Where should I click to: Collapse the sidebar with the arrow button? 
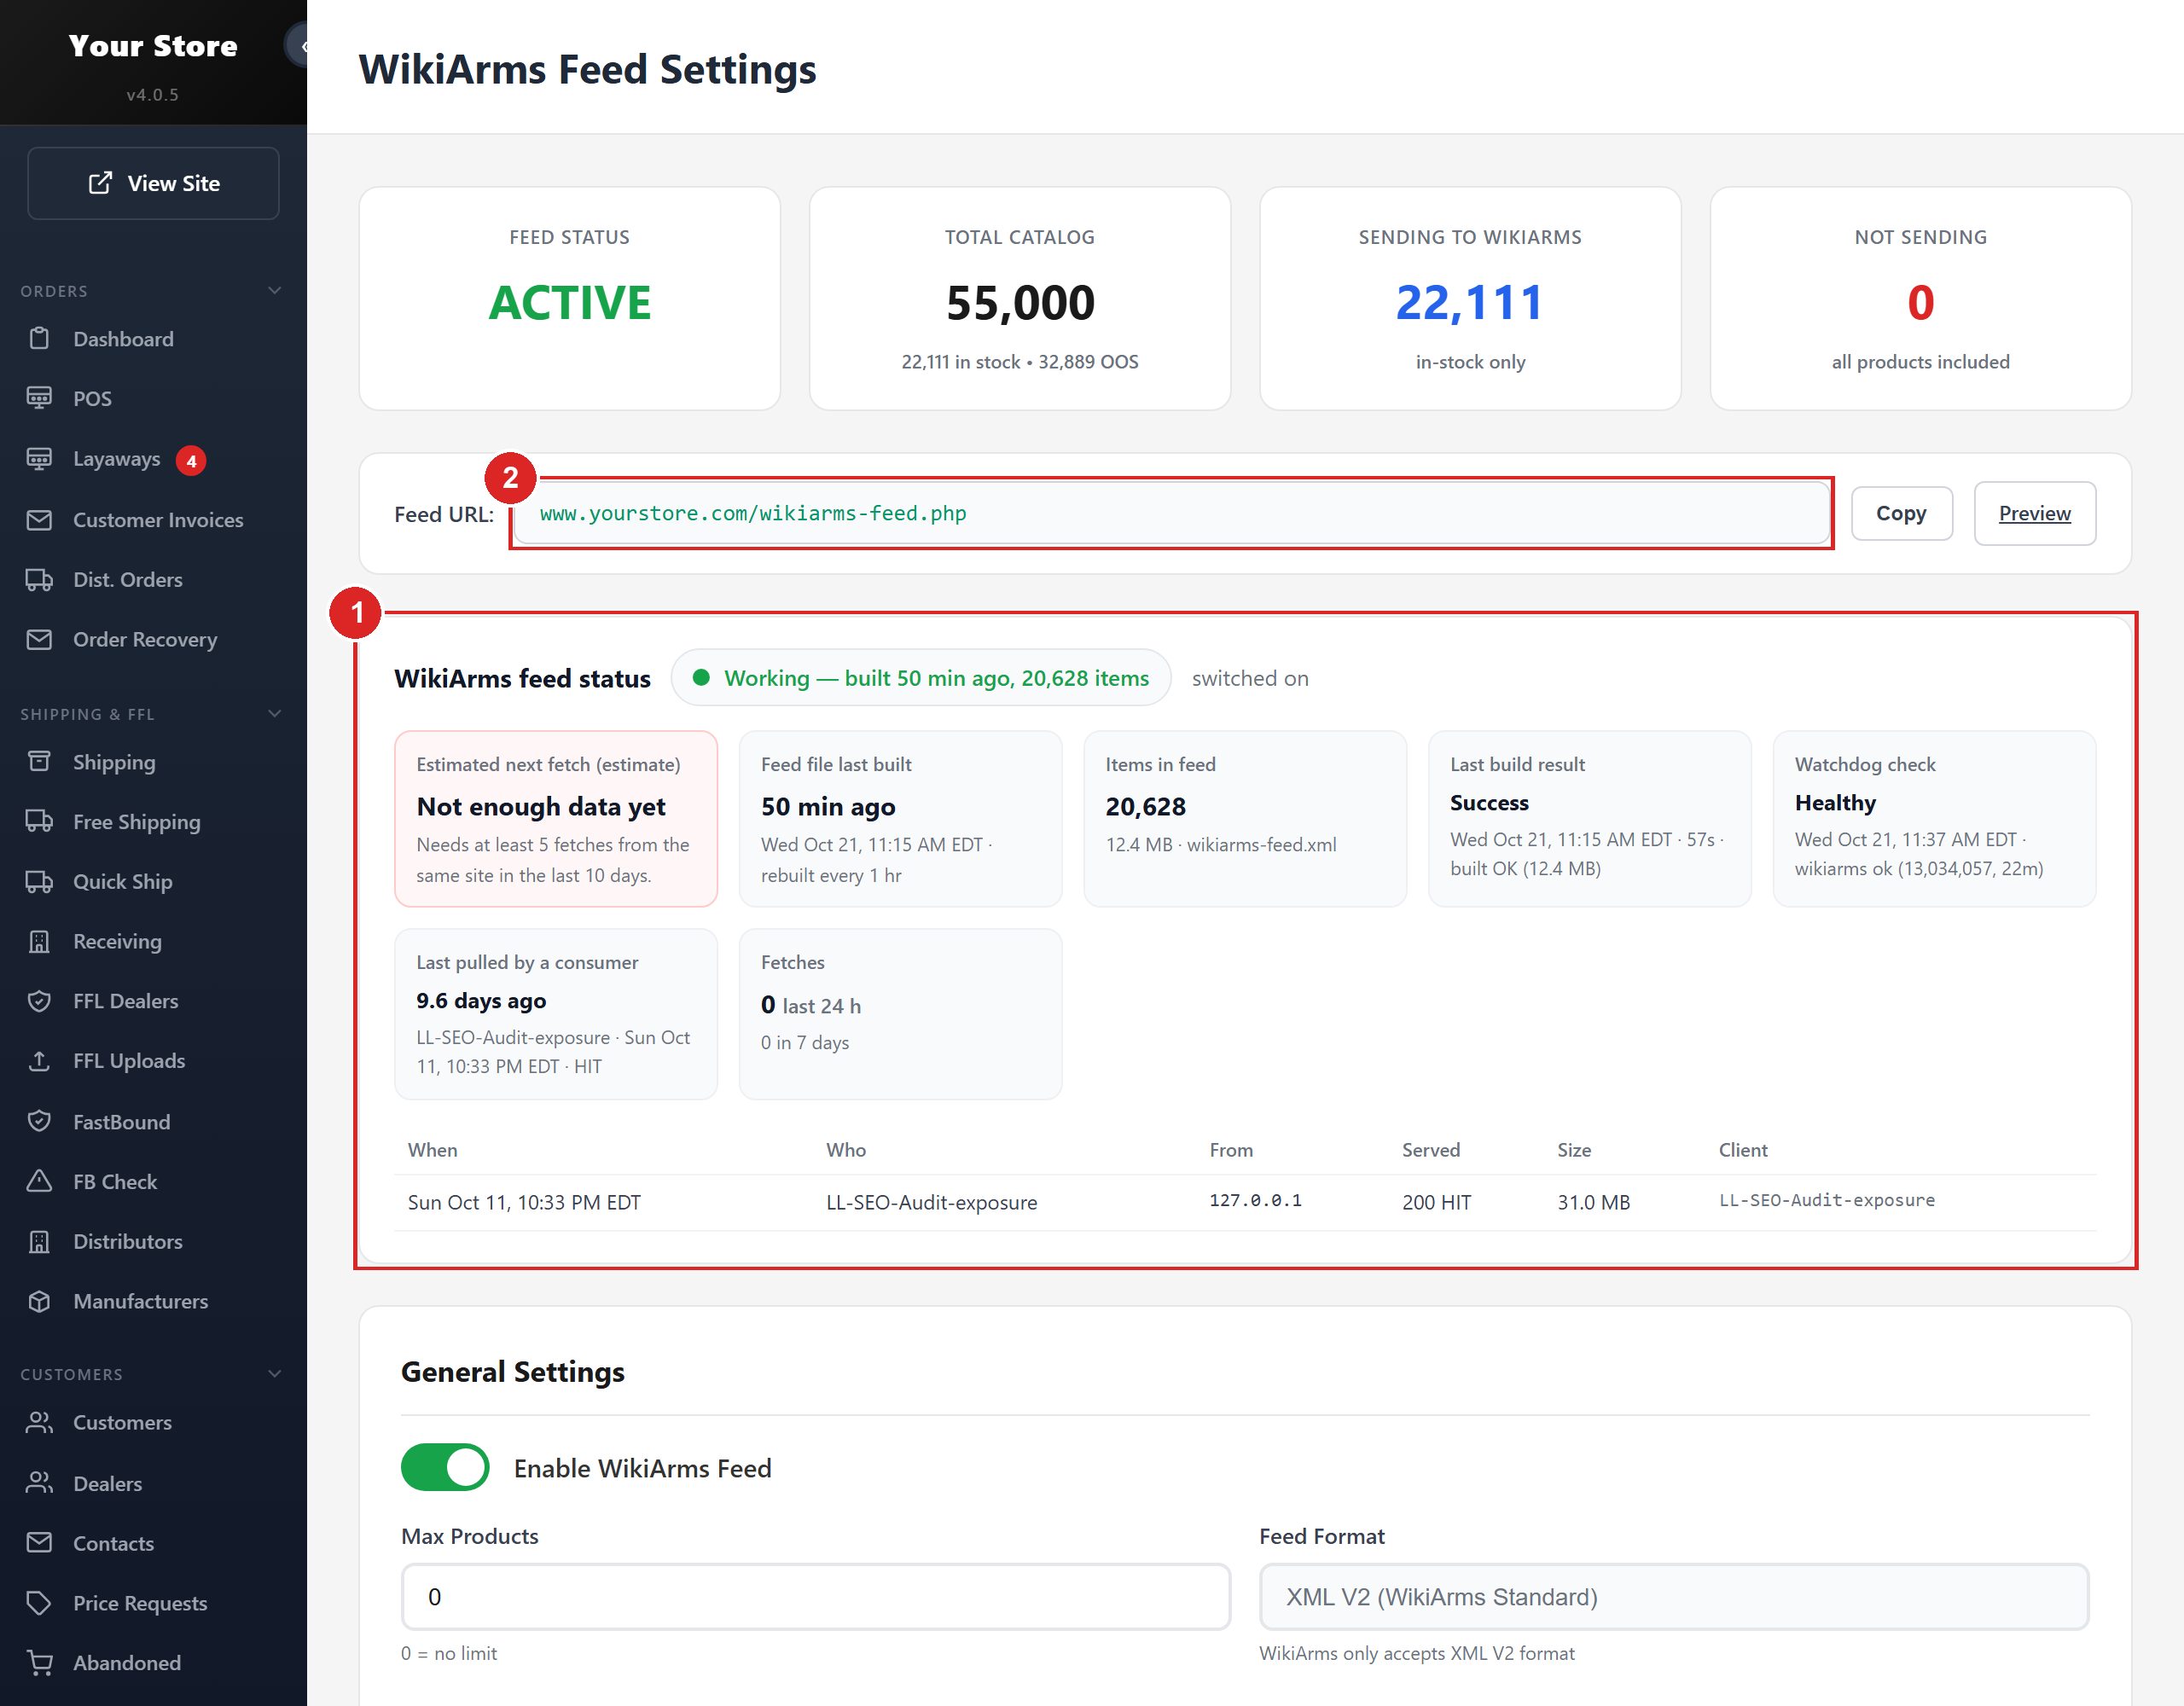pos(298,46)
